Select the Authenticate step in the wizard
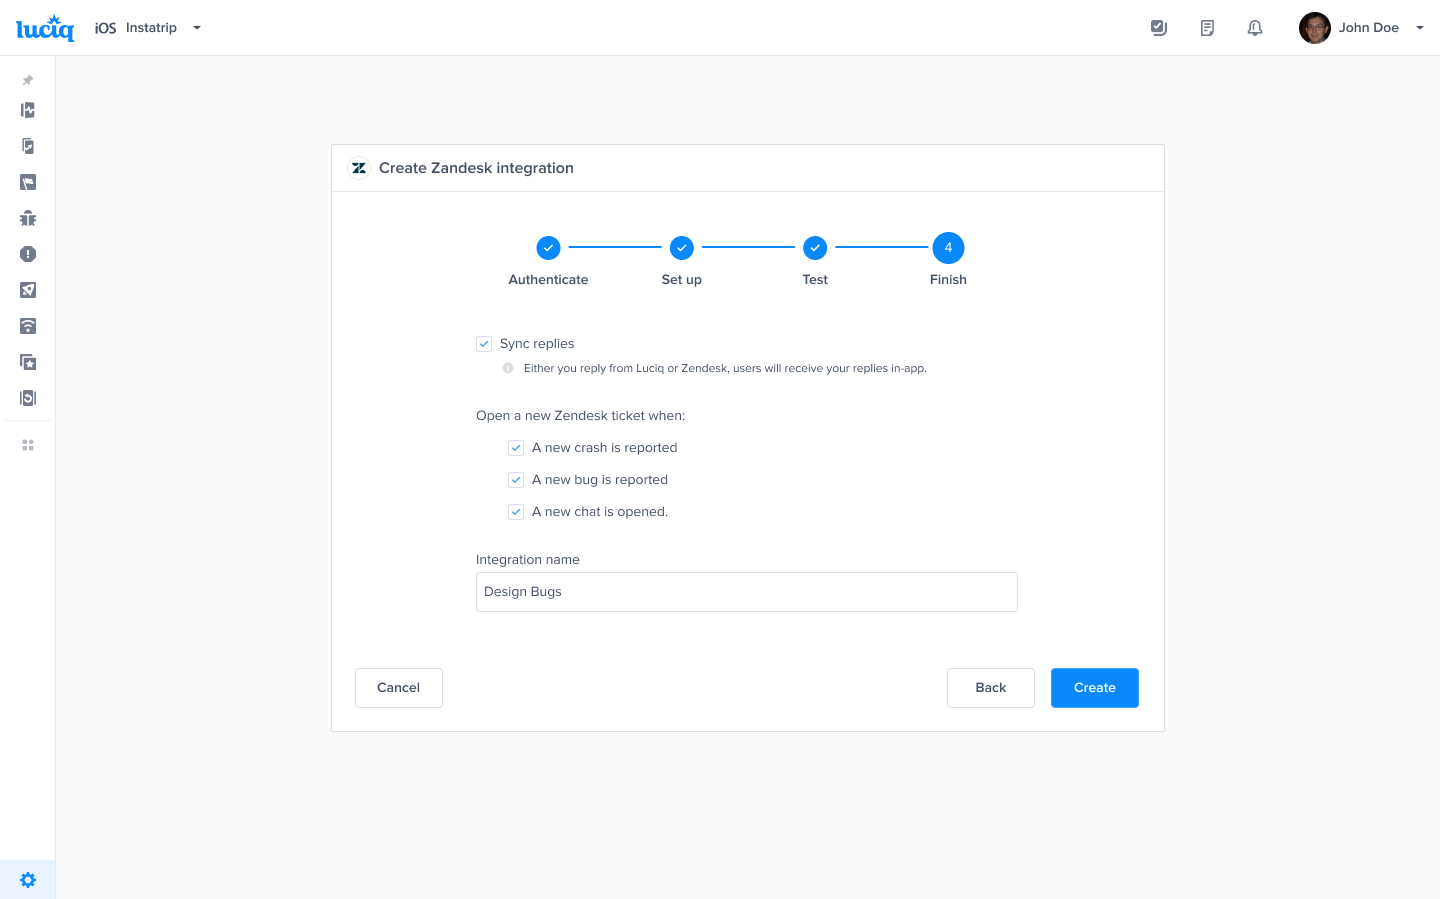Image resolution: width=1440 pixels, height=899 pixels. pos(548,247)
